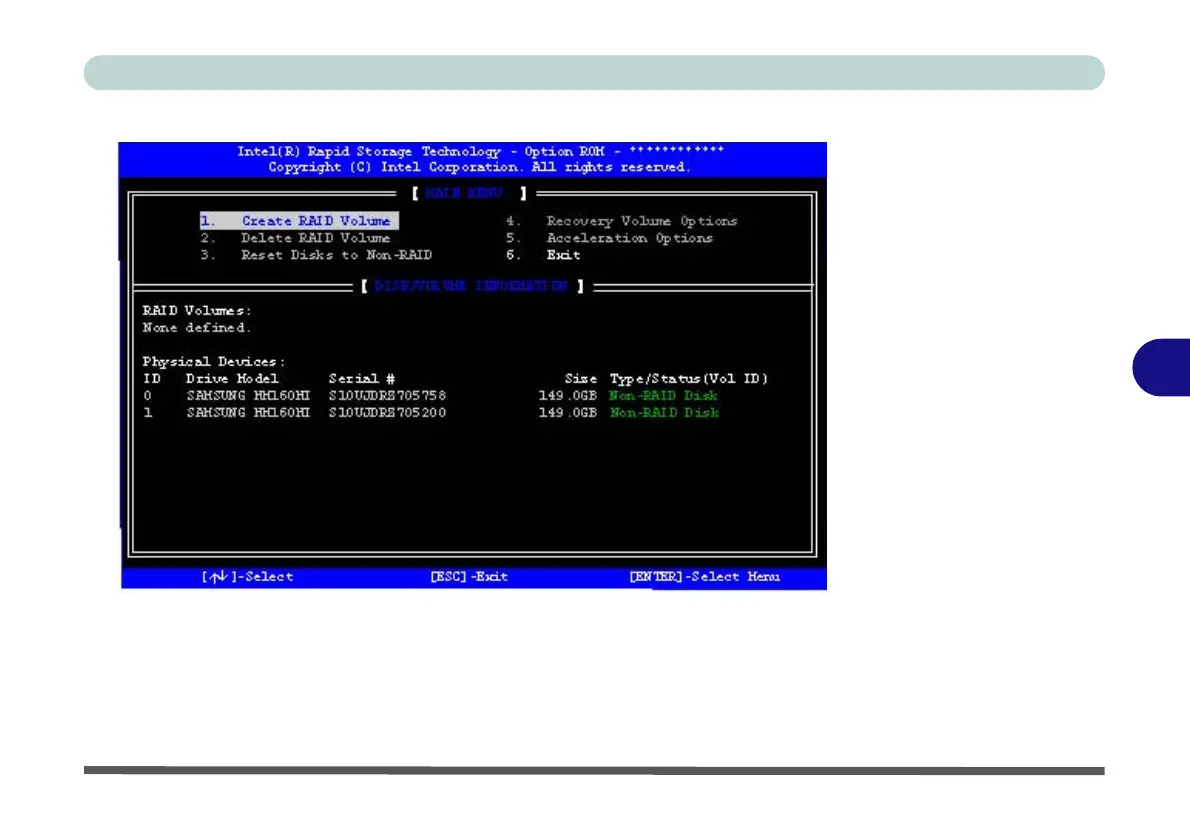Select Exit in the main menu
Viewport: 1190px width, 838px height.
coord(543,255)
